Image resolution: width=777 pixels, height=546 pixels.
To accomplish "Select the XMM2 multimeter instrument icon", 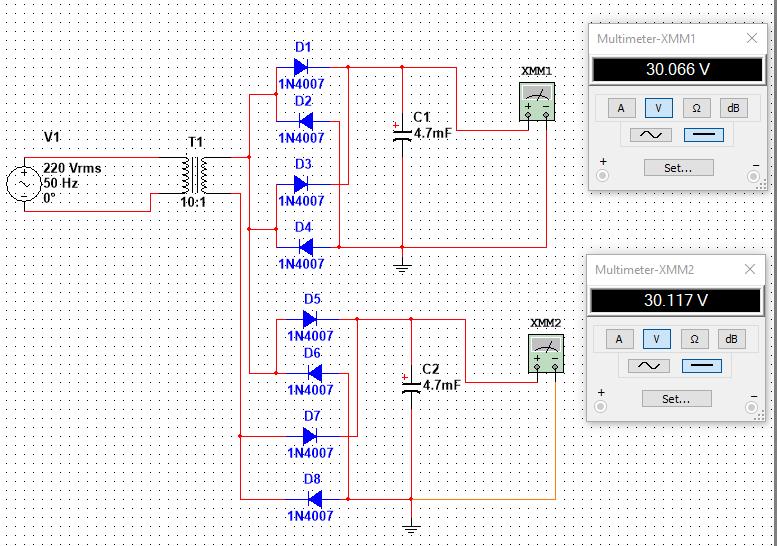I will (x=546, y=353).
